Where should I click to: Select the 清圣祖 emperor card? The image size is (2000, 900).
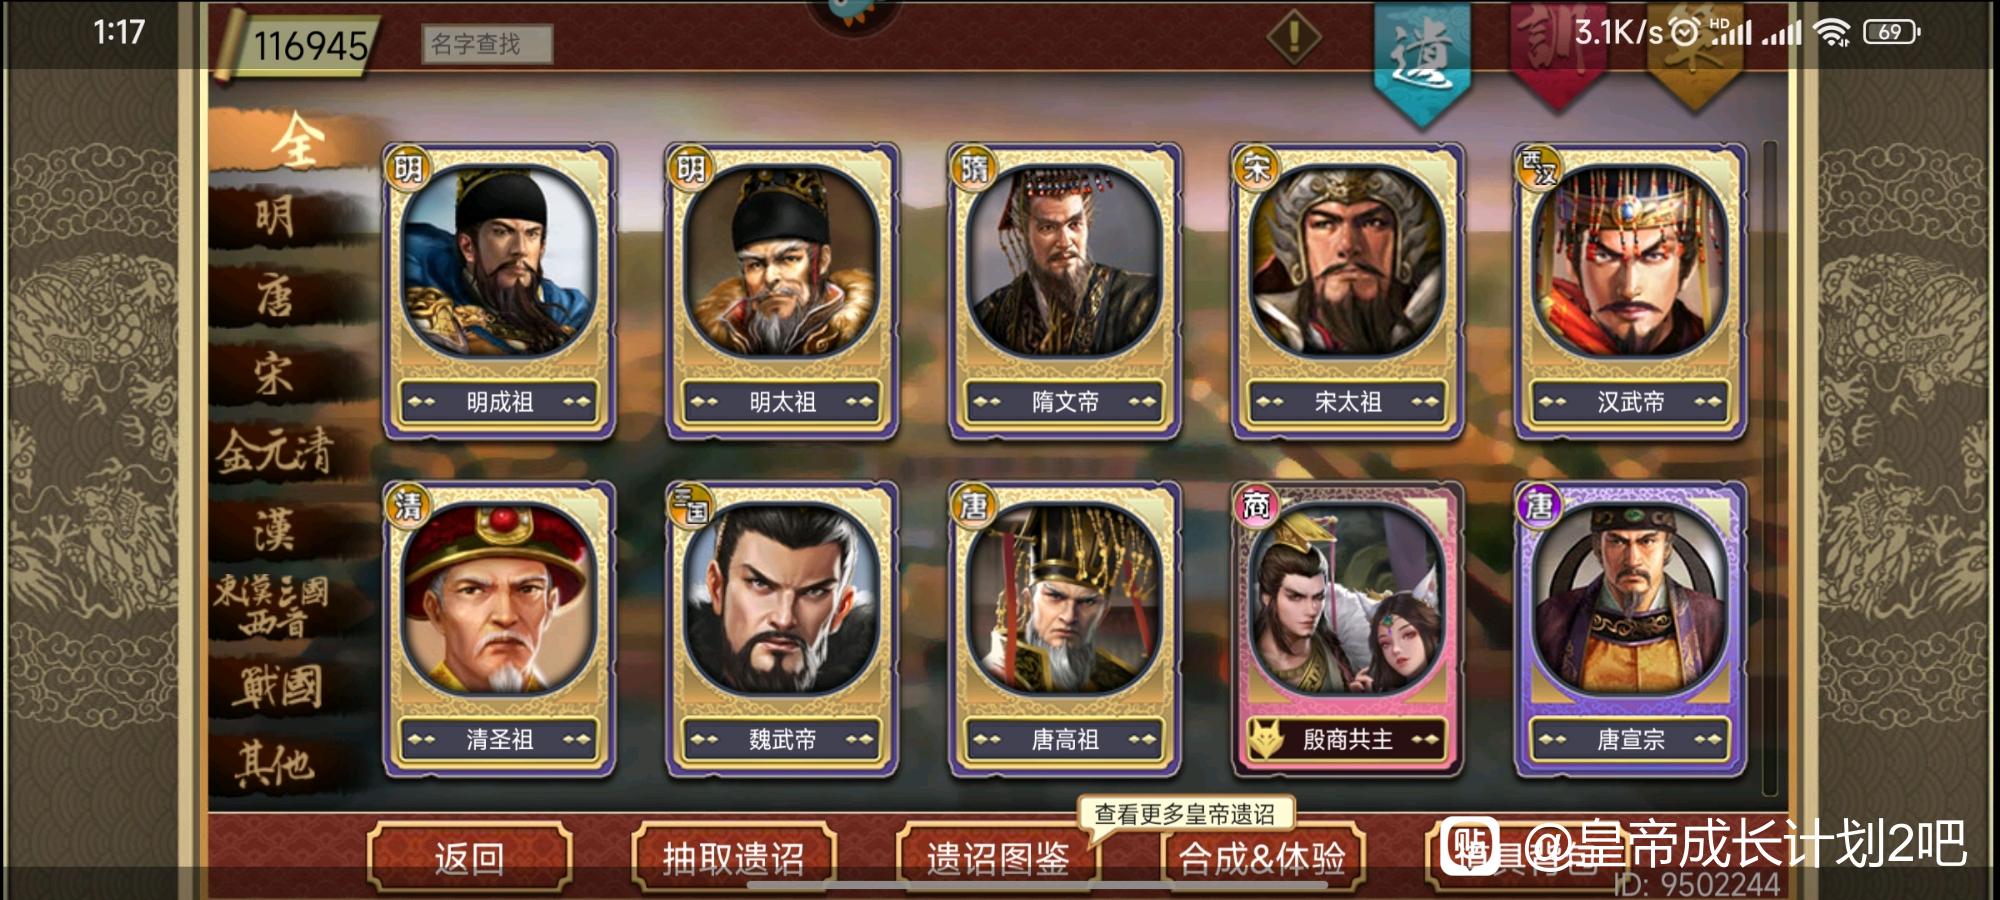(x=499, y=629)
